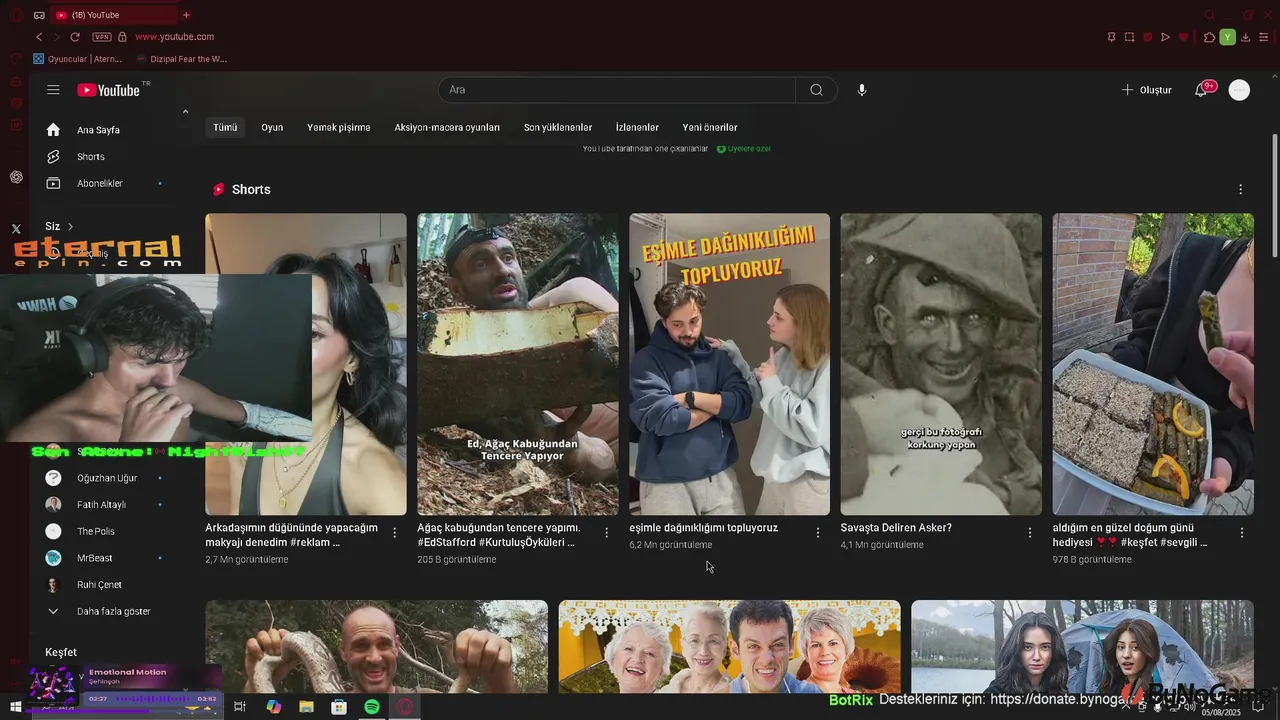Click the page vertical scrollbar thumb

(x=1274, y=195)
